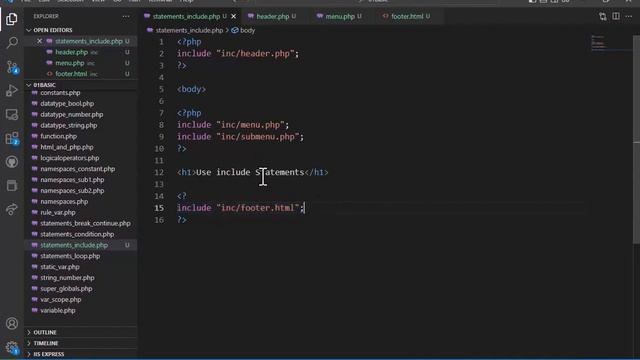Open the Extensions view
The width and height of the screenshot is (640, 360).
pos(12,138)
